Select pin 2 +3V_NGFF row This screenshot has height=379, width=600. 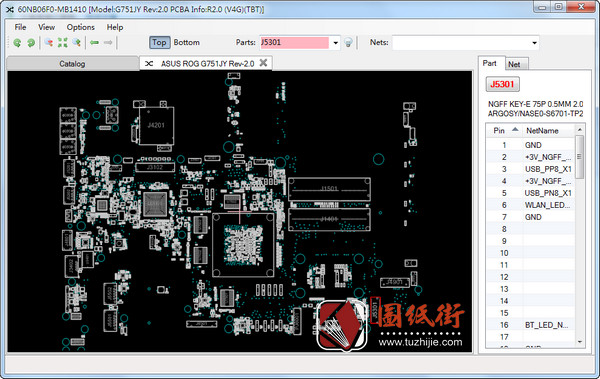click(530, 157)
